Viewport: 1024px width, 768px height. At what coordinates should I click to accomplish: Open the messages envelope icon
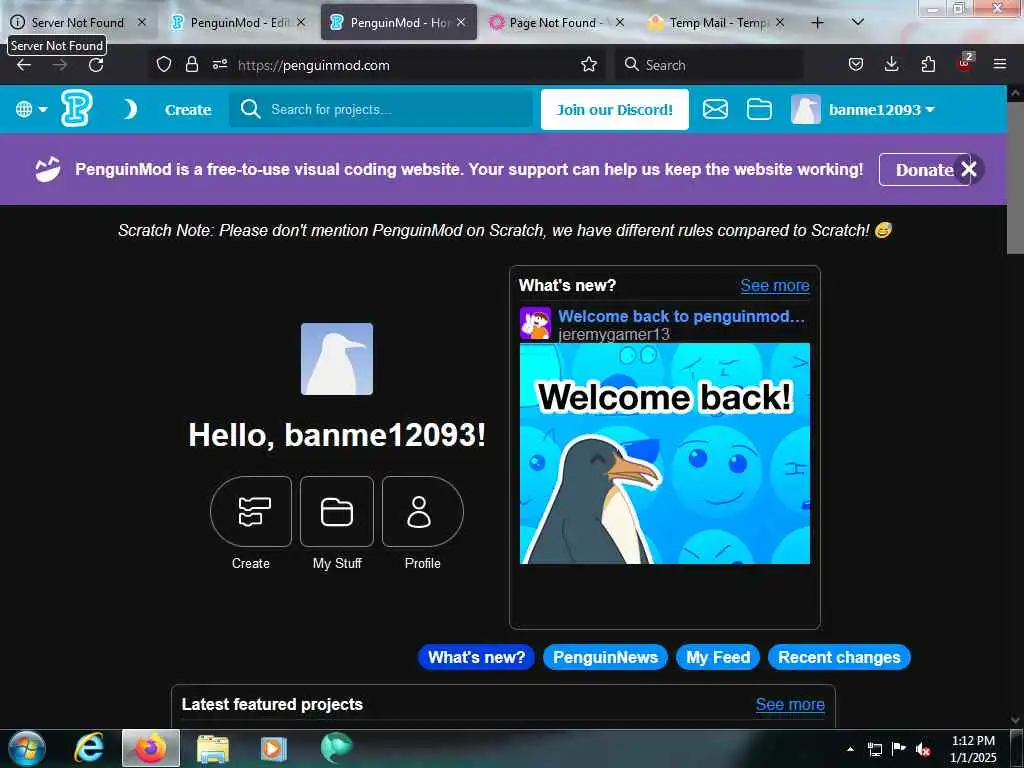click(x=715, y=109)
